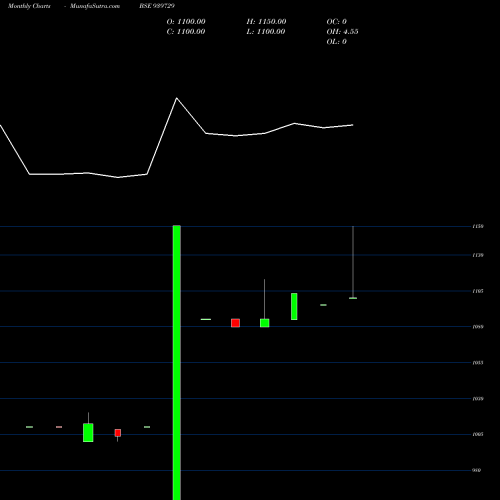Click the peak point of the white line
Viewport: 500px width, 500px height.
click(177, 98)
